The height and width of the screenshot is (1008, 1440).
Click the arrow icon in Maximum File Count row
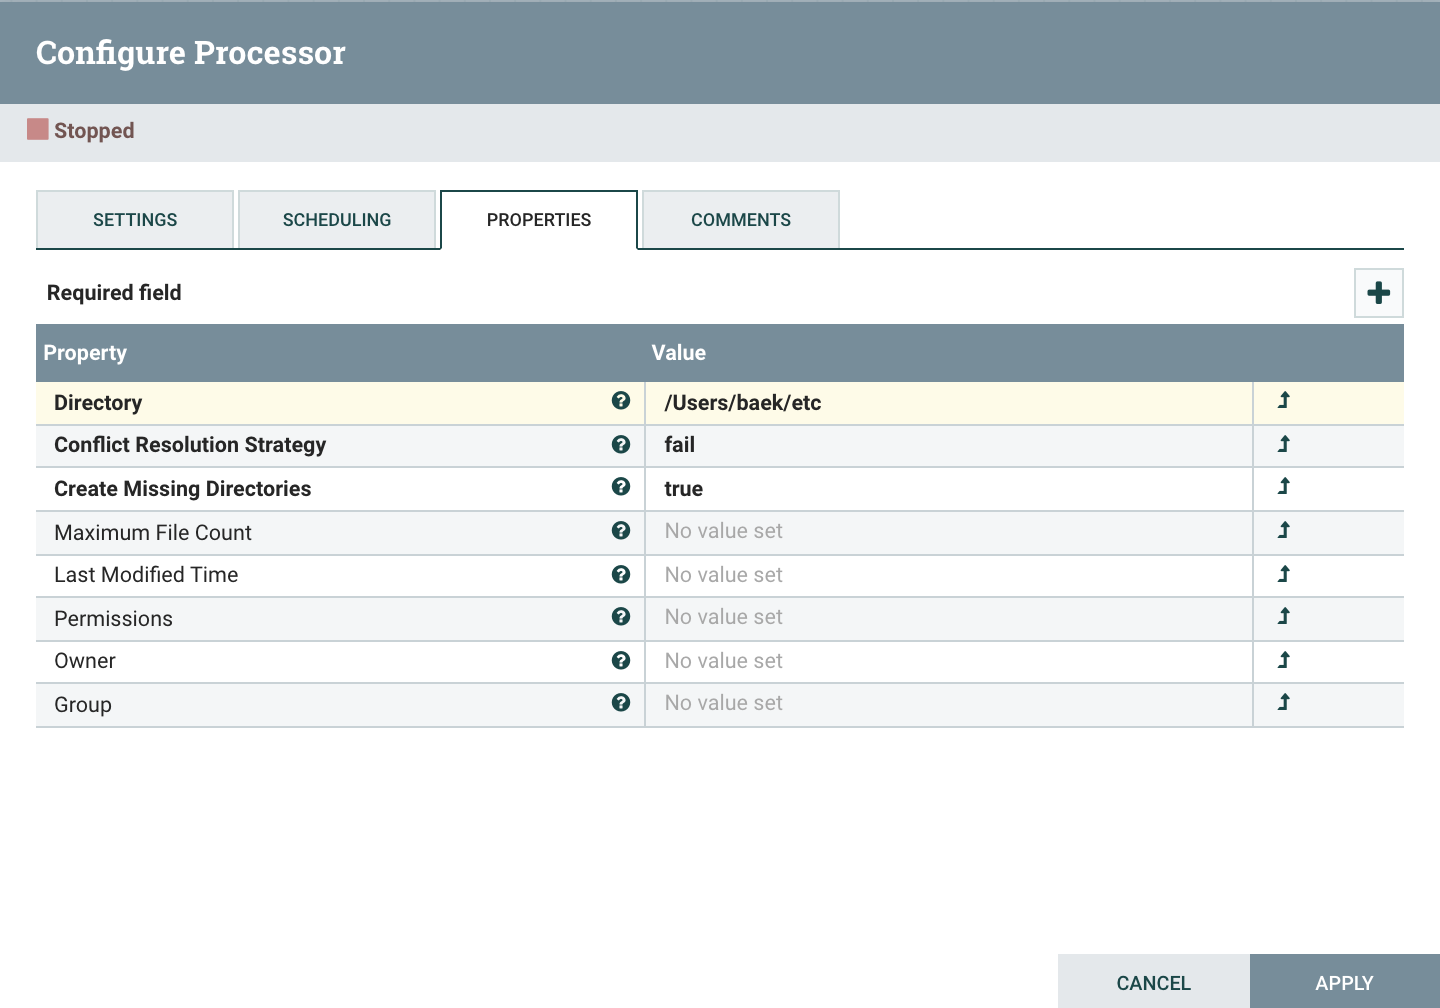[1284, 530]
